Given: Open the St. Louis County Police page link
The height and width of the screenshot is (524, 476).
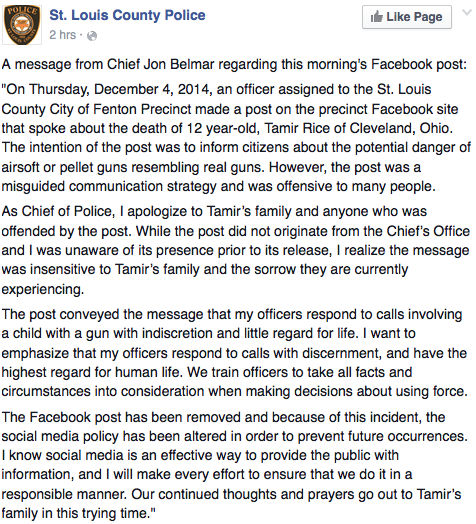Looking at the screenshot, I should click(x=127, y=15).
